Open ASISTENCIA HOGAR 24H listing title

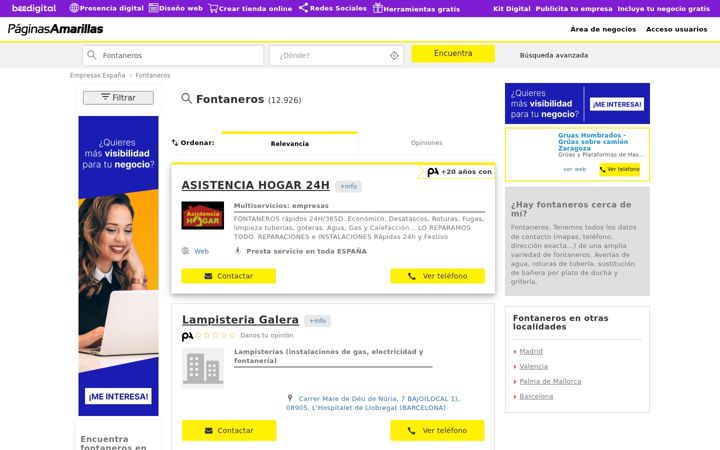255,185
